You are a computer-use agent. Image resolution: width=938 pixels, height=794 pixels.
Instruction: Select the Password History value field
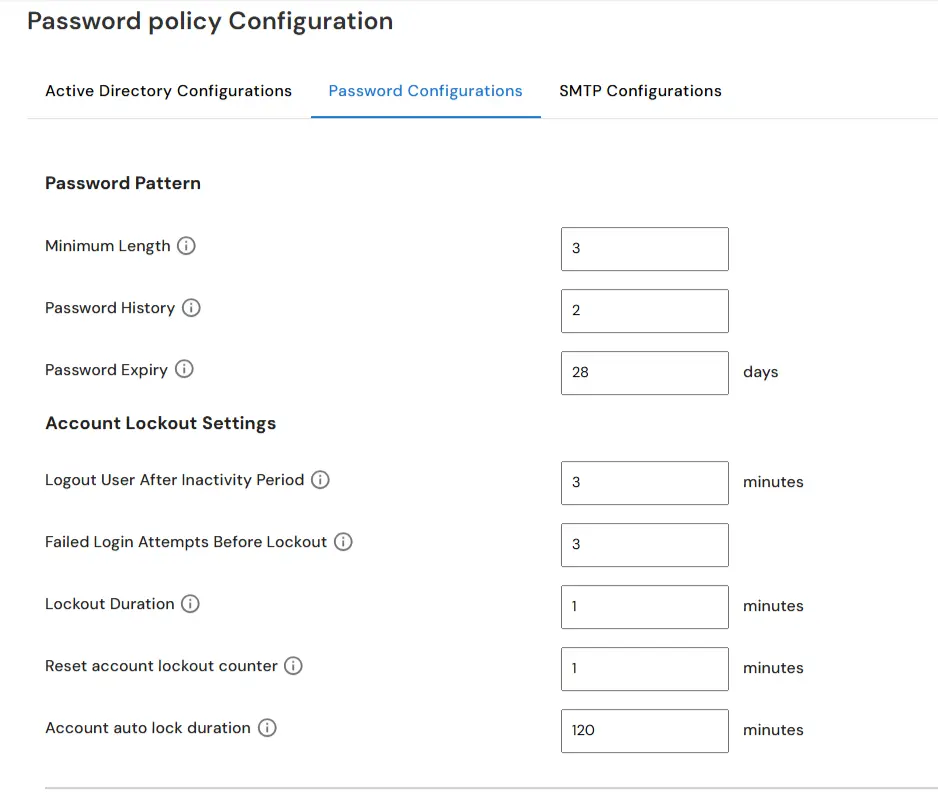coord(644,311)
